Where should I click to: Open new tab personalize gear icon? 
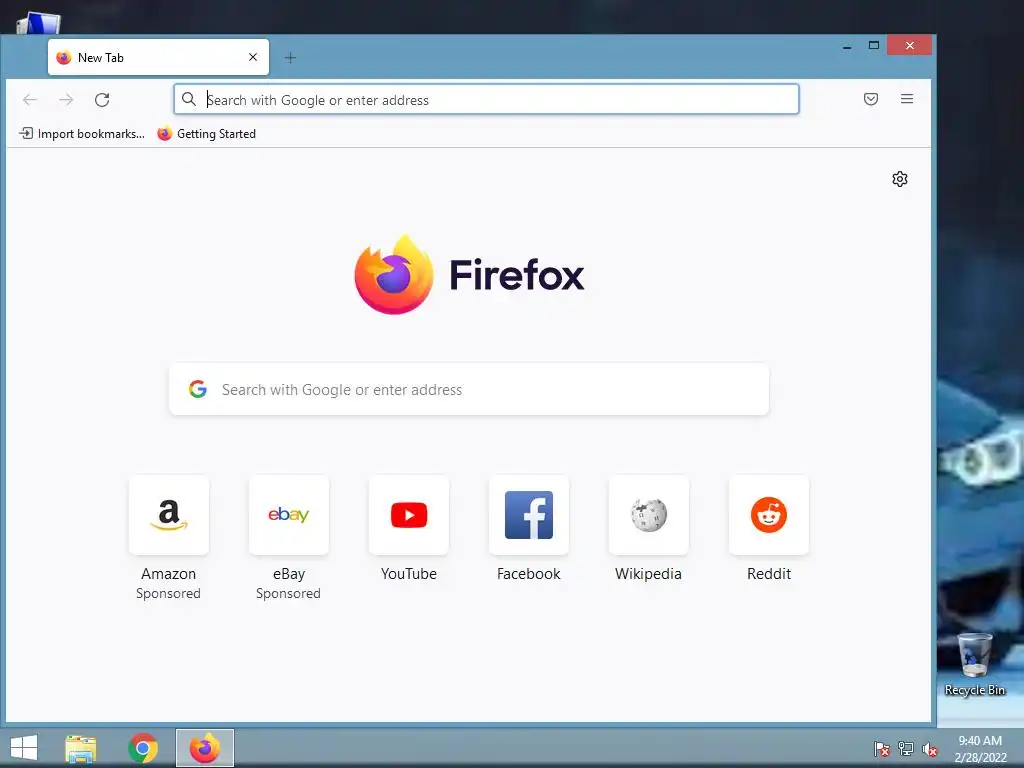tap(900, 179)
